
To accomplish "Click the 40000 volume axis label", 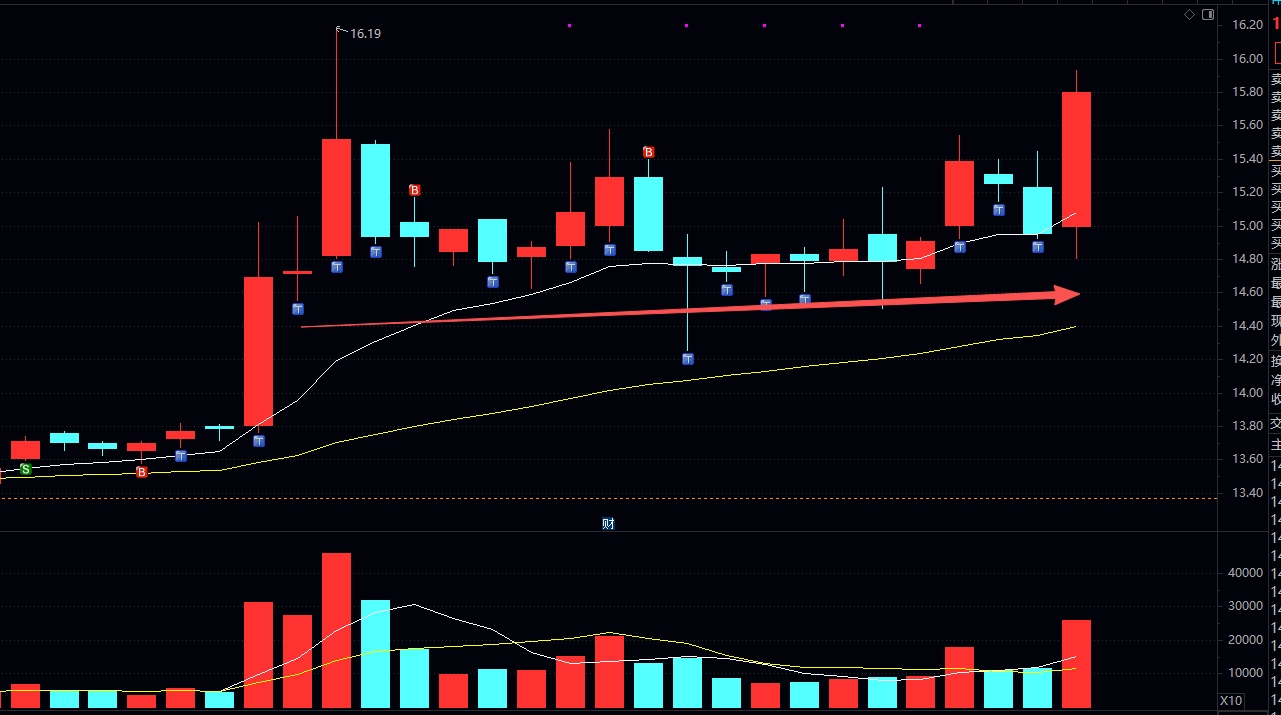I will pos(1246,573).
